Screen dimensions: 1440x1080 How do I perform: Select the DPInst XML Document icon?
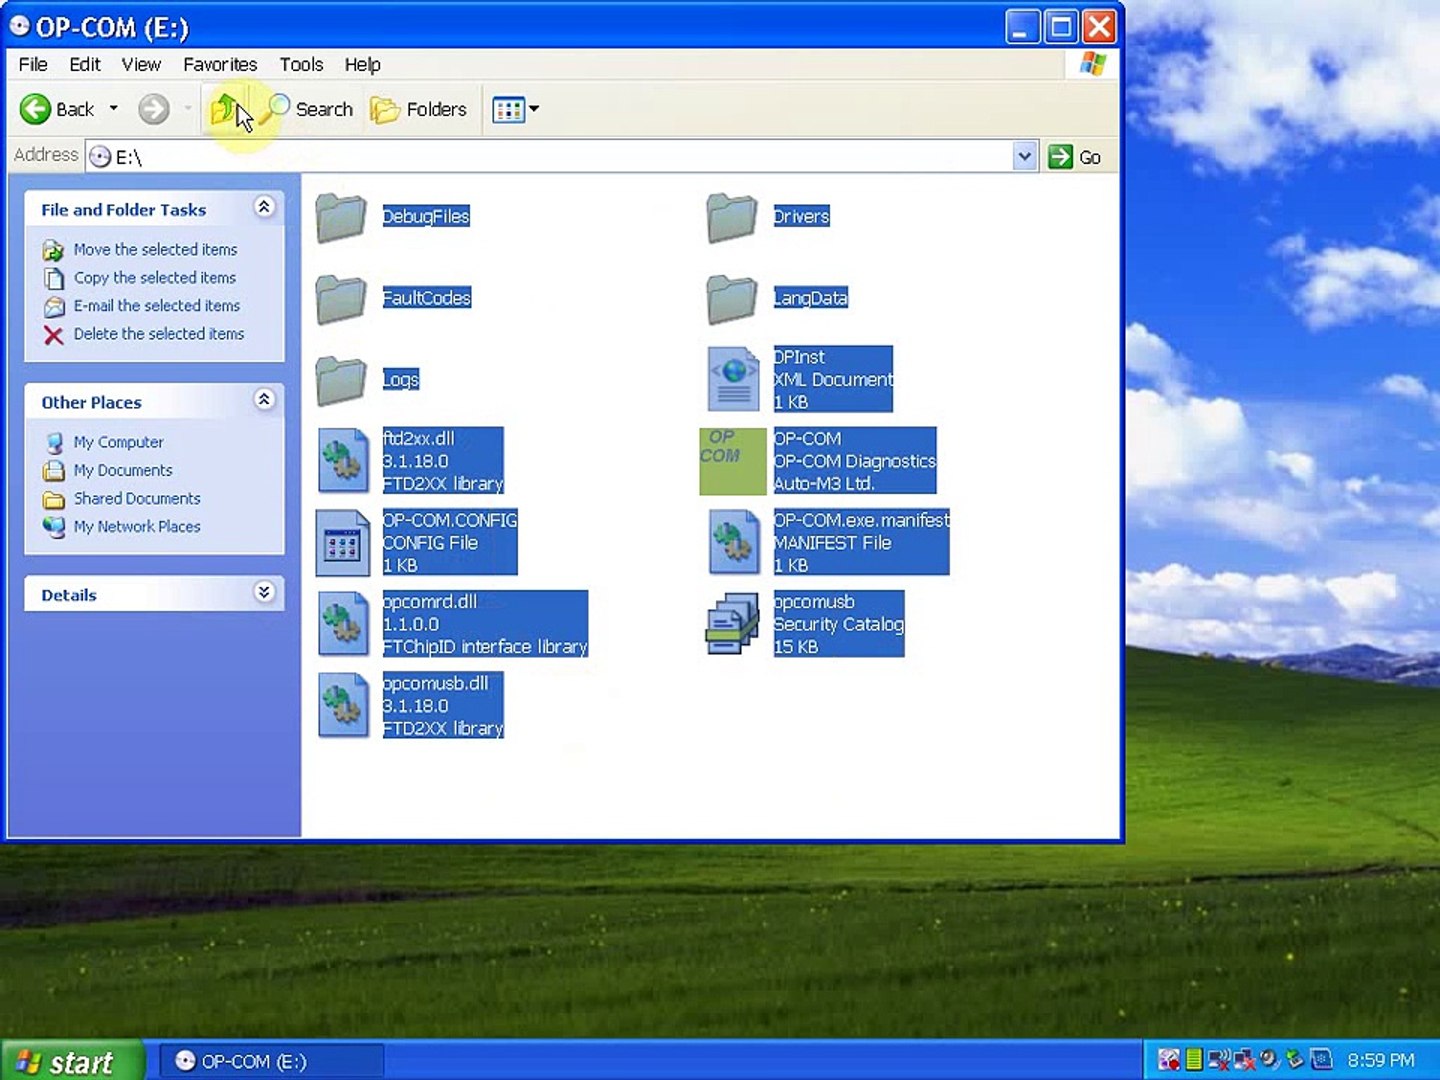click(733, 379)
